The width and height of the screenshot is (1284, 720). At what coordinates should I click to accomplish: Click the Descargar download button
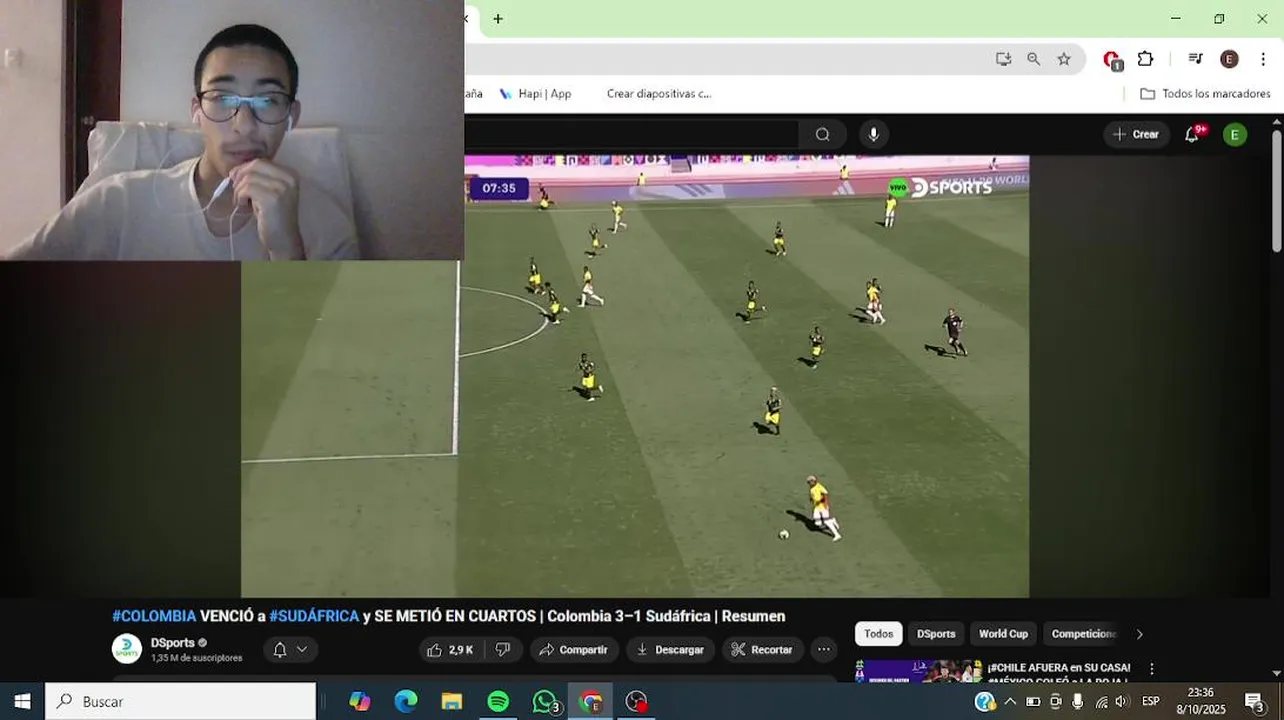coord(670,650)
